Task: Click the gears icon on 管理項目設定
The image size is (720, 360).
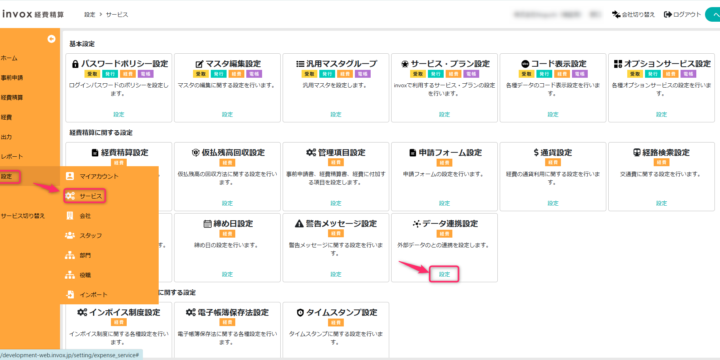Action: (x=311, y=153)
